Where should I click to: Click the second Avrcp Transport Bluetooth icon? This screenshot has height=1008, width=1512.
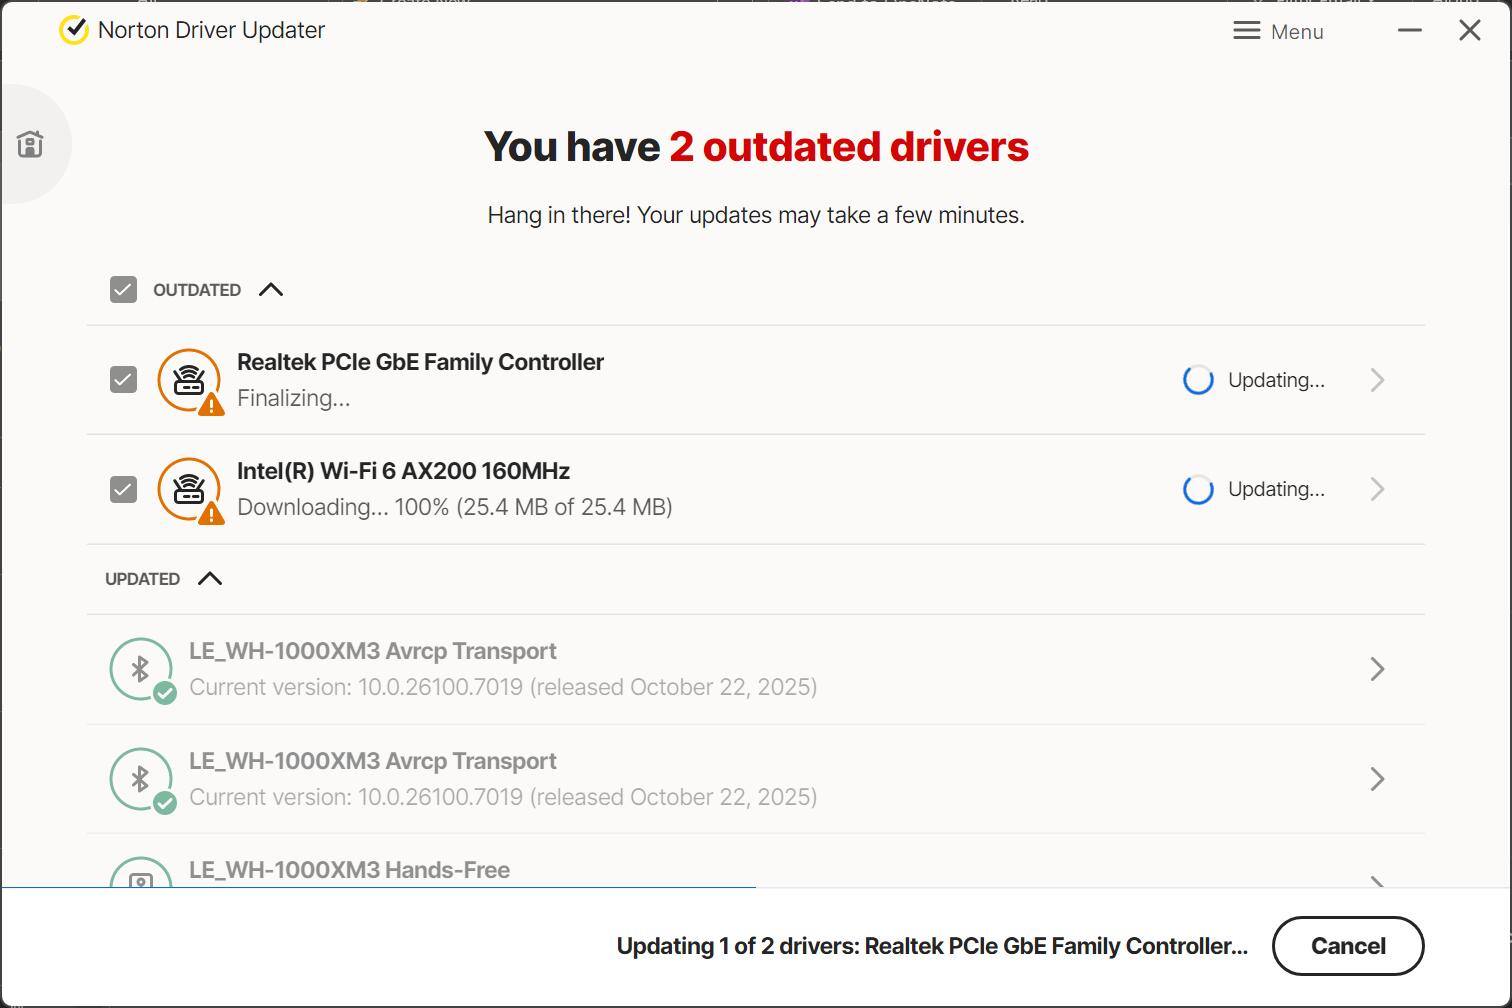pyautogui.click(x=141, y=779)
